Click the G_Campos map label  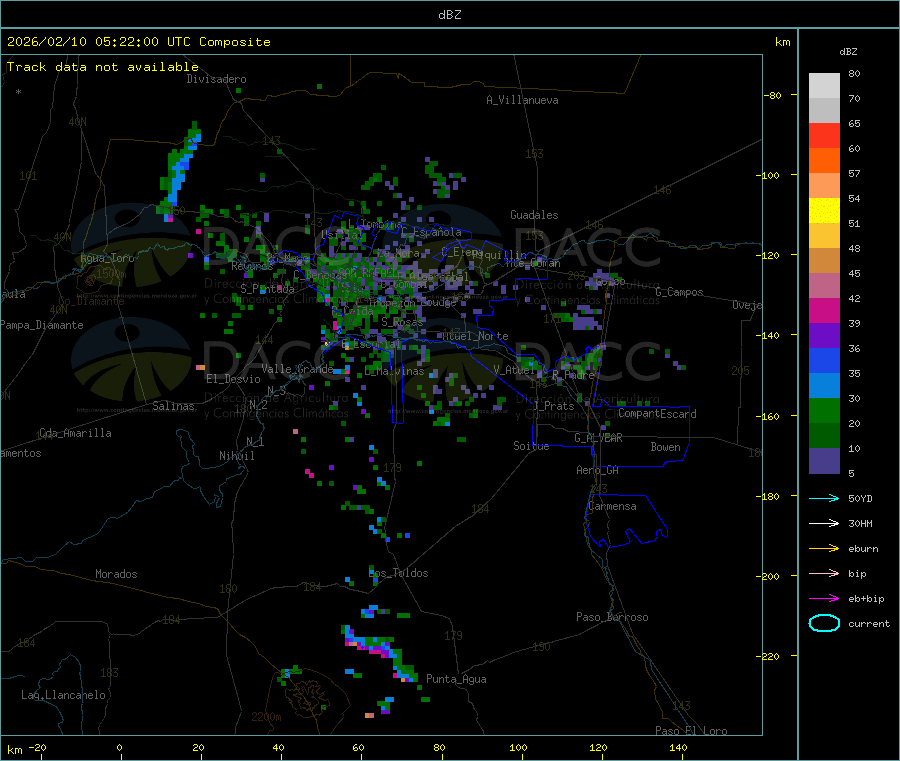680,292
